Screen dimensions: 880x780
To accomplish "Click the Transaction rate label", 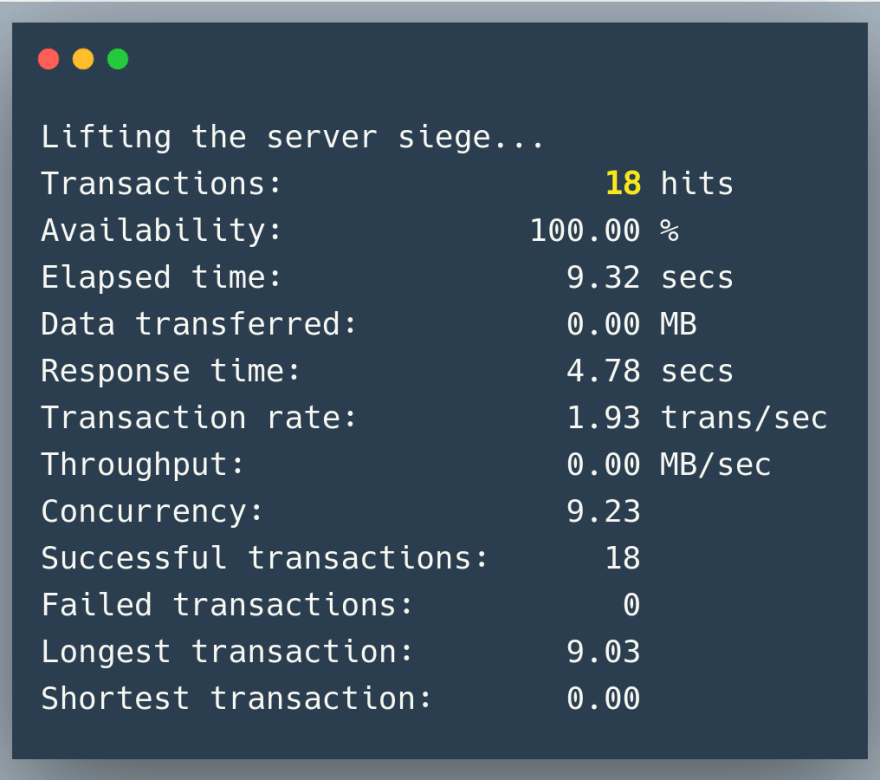I will point(198,418).
